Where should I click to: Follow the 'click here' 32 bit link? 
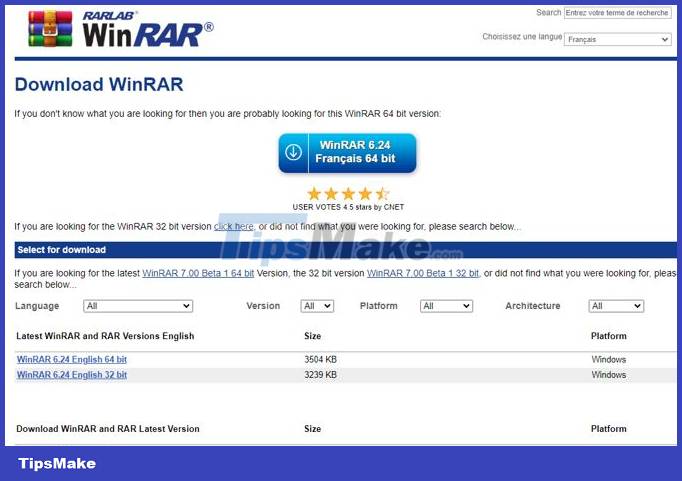pos(234,227)
